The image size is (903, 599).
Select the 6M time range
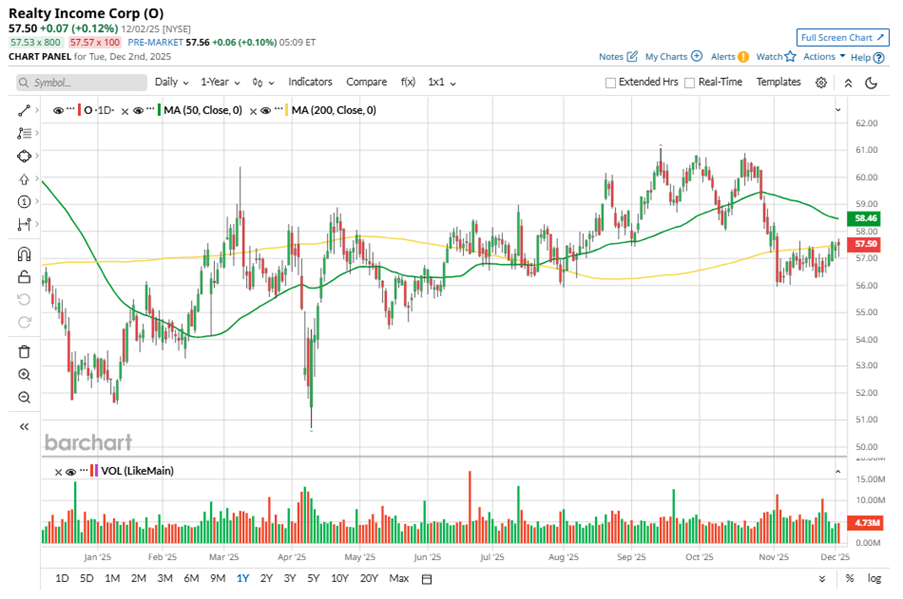[191, 578]
